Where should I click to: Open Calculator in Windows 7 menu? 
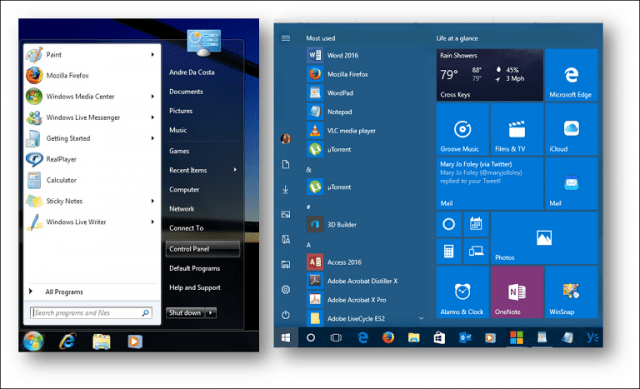tap(92, 180)
